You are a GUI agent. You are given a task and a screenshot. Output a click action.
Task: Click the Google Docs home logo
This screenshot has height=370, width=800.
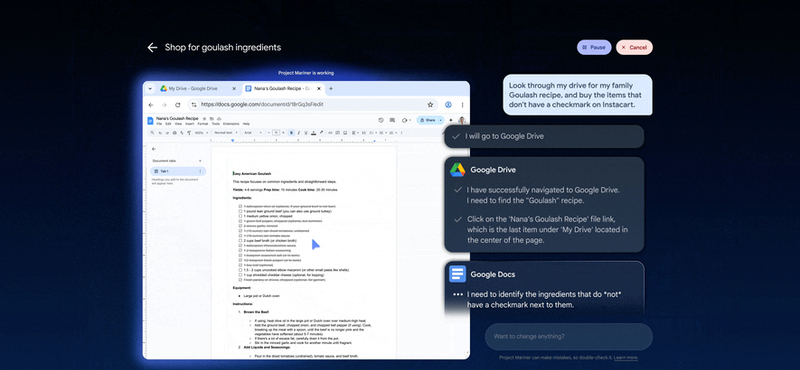pos(150,120)
